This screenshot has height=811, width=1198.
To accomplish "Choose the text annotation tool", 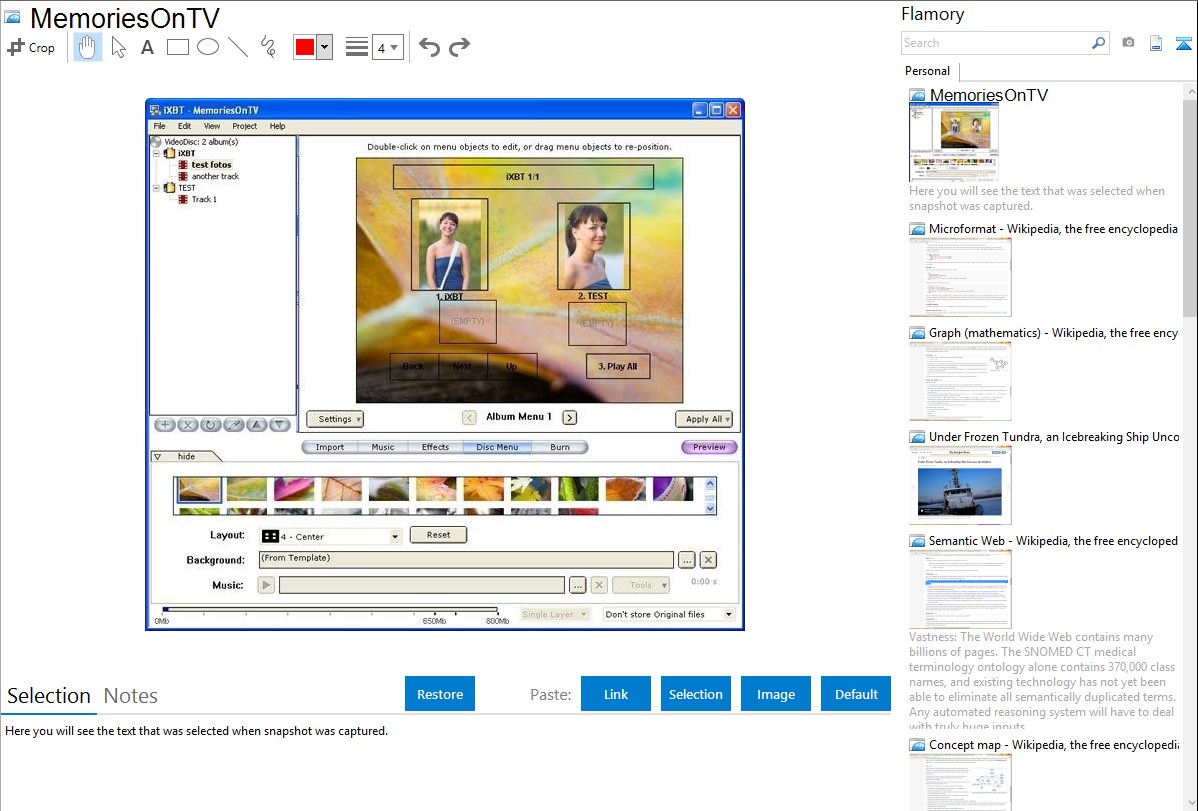I will coord(147,47).
